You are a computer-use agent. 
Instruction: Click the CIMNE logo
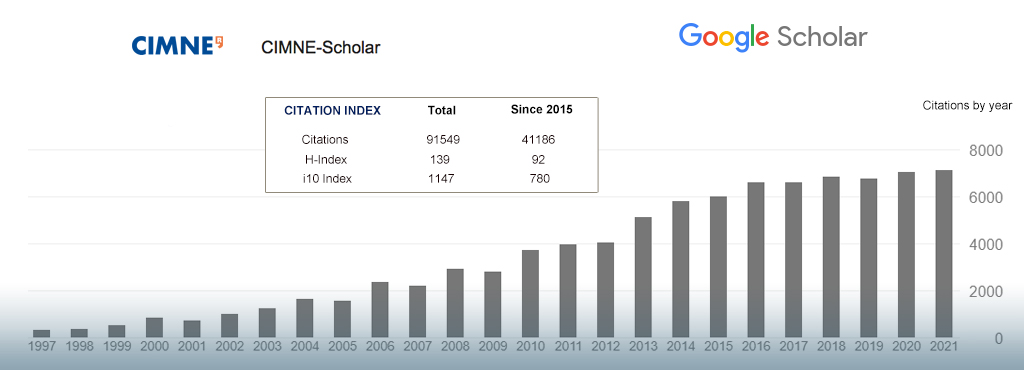(178, 46)
